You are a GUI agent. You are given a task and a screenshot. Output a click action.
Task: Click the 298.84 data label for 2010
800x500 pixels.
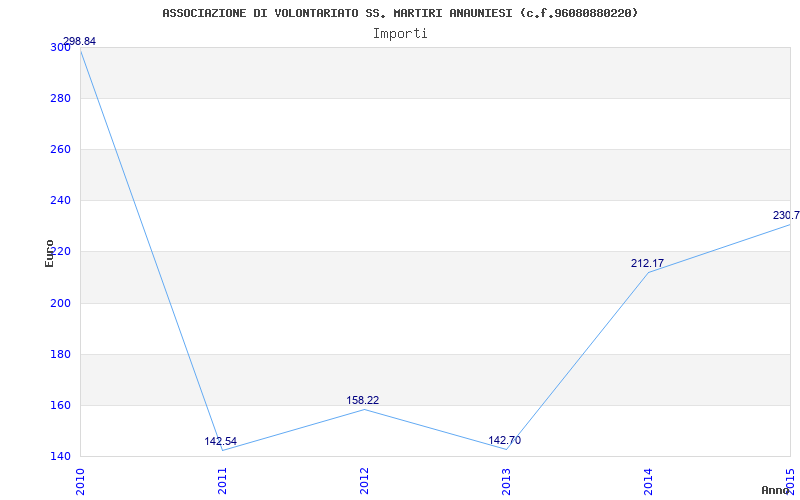pos(79,41)
